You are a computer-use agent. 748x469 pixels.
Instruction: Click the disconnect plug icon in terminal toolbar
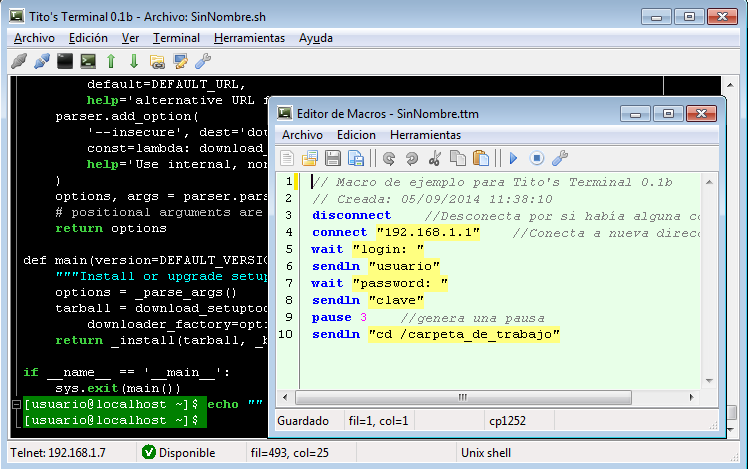(x=18, y=61)
